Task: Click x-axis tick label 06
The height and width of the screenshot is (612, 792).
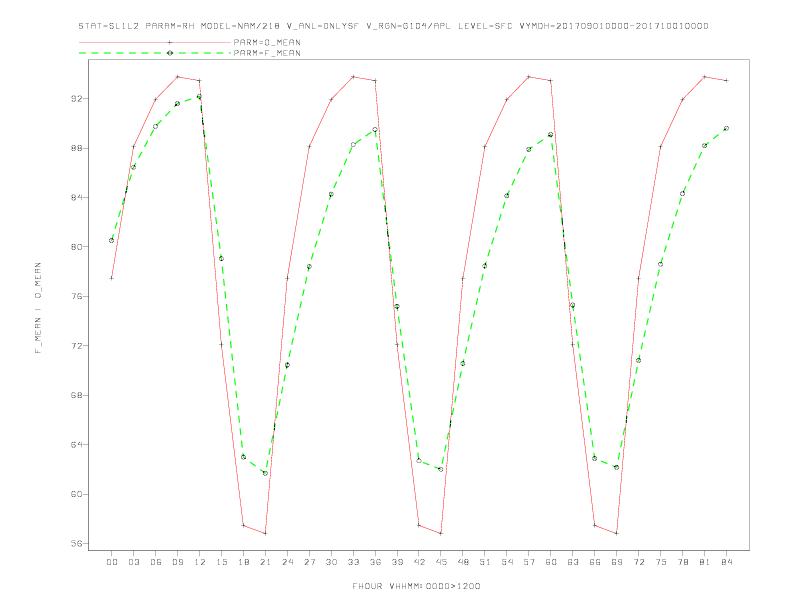Action: click(x=156, y=562)
